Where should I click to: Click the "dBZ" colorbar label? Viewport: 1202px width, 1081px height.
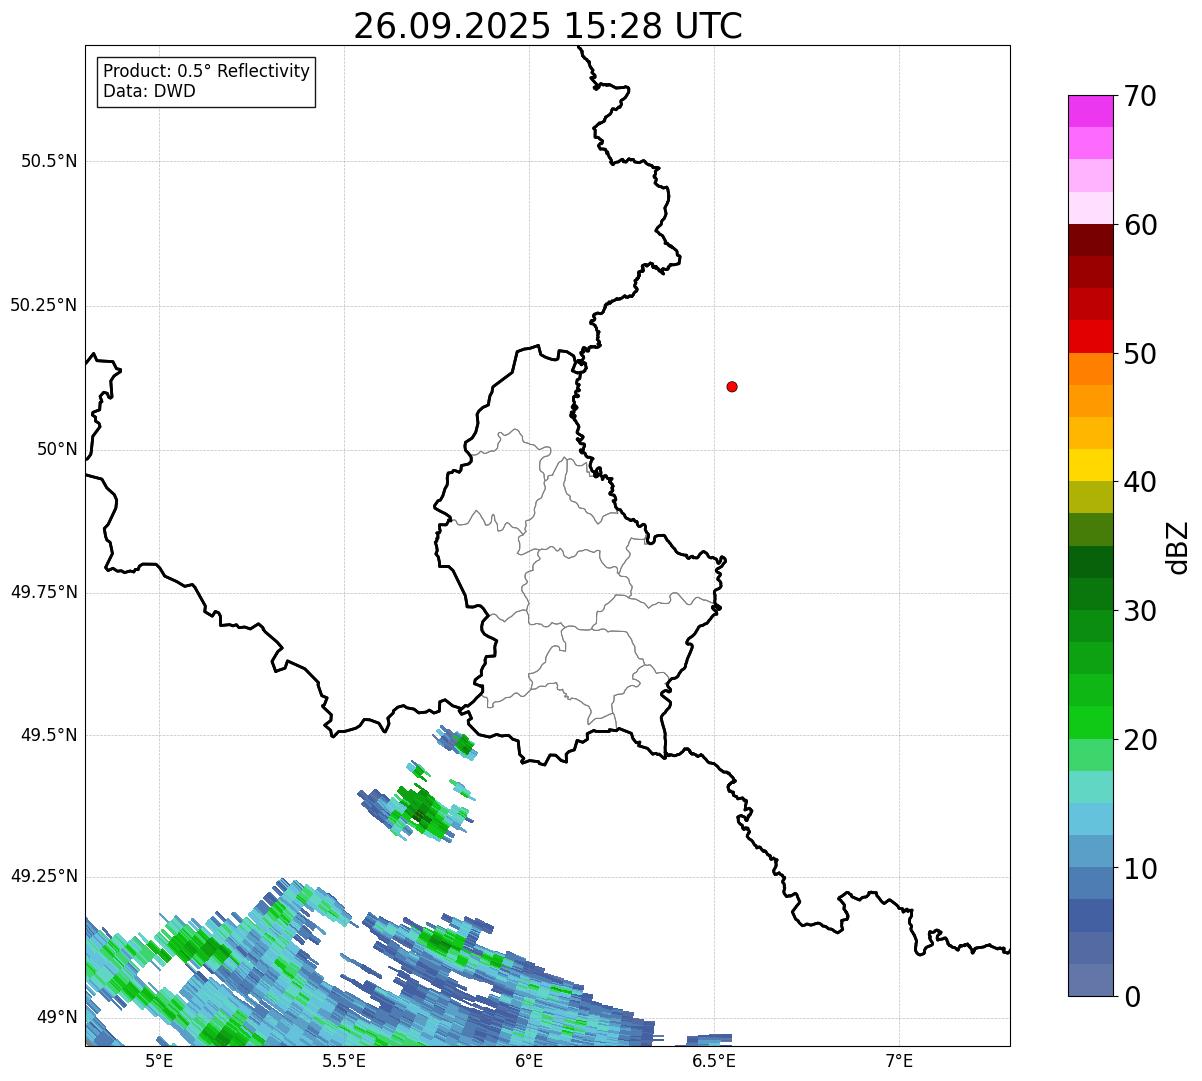(x=1178, y=546)
